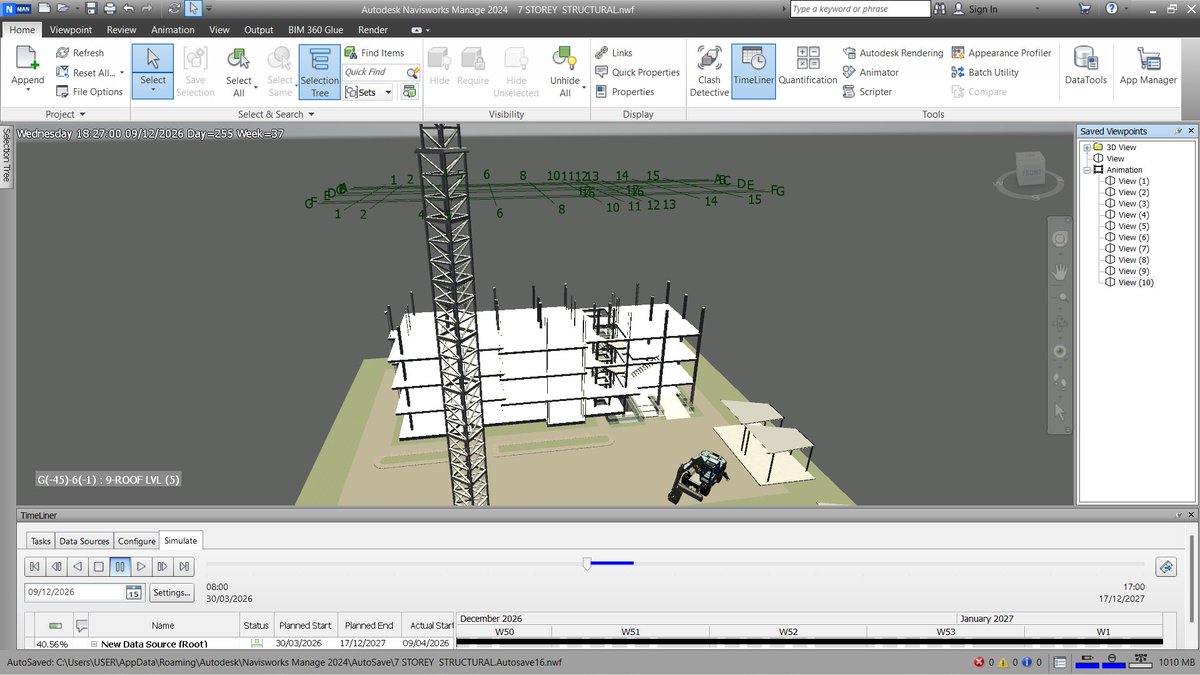The width and height of the screenshot is (1200, 675).
Task: Switch to TimeLiner Tasks tab
Action: 40,540
